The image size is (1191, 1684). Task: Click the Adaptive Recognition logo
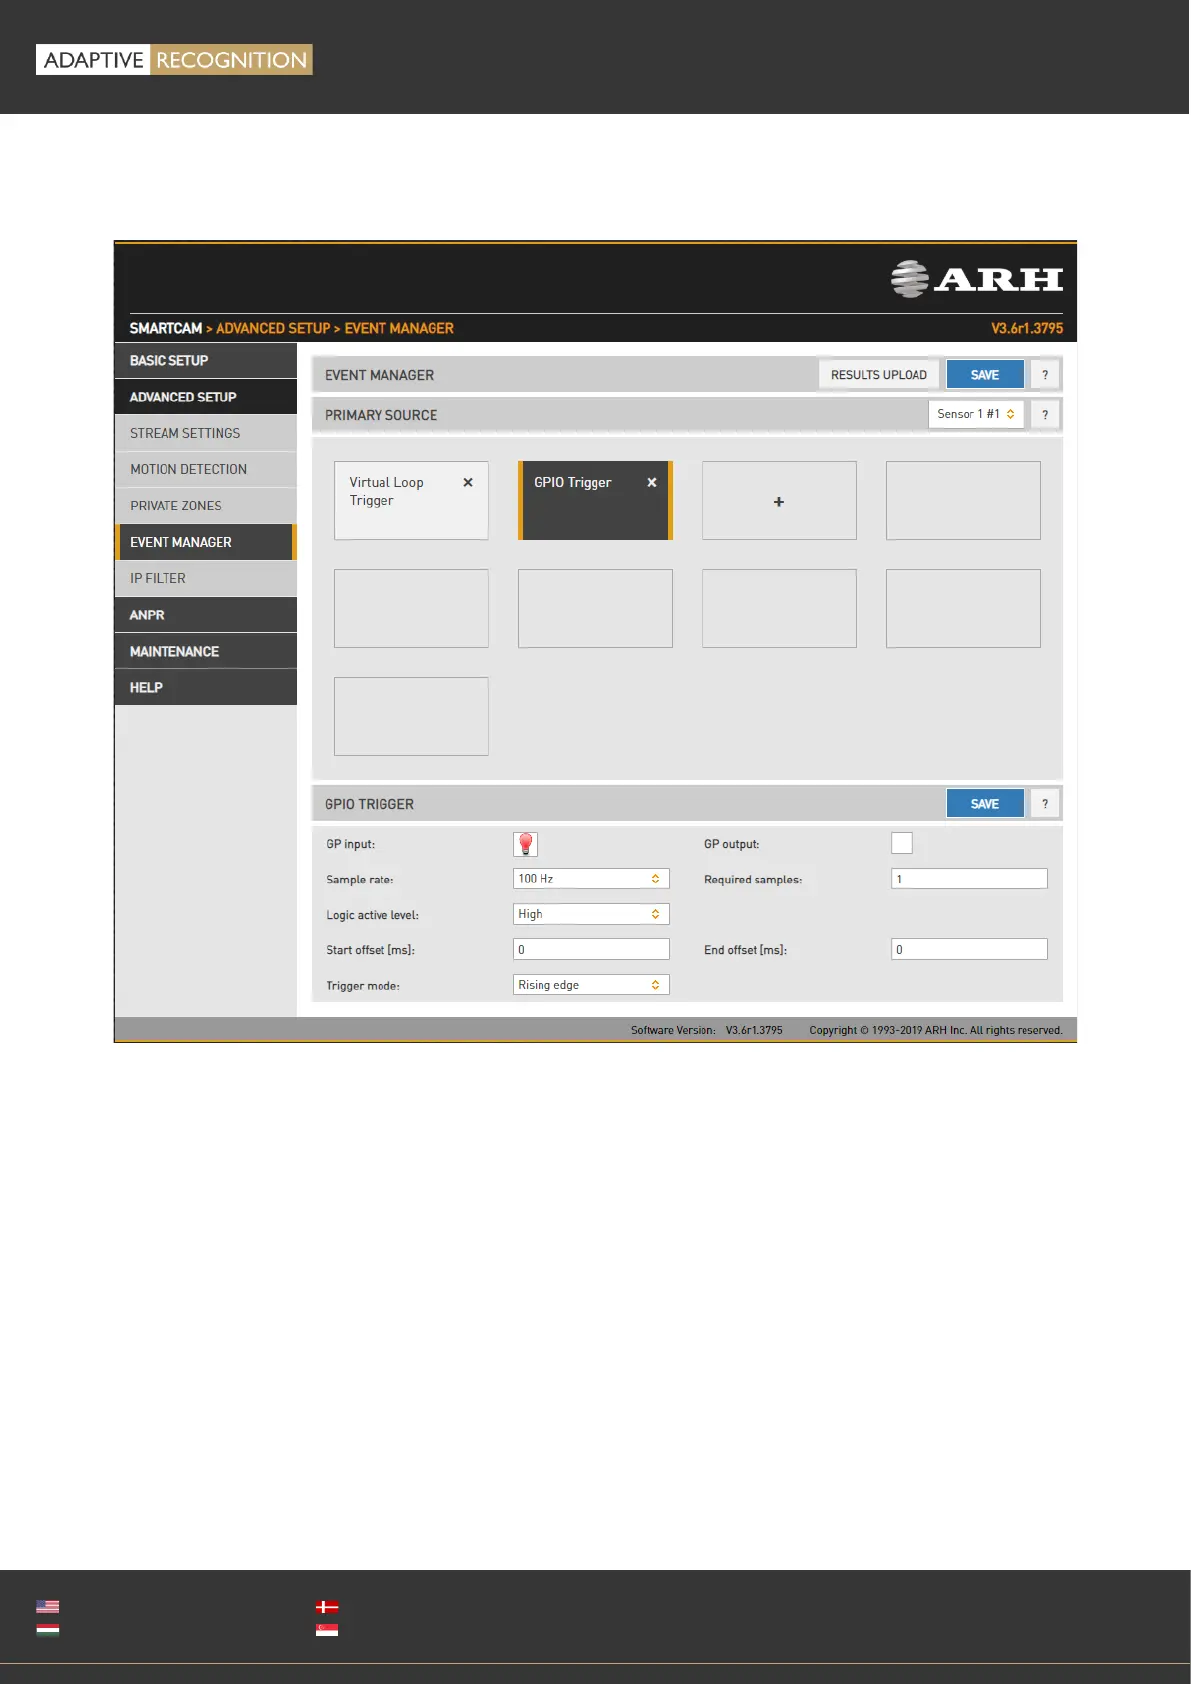click(174, 60)
